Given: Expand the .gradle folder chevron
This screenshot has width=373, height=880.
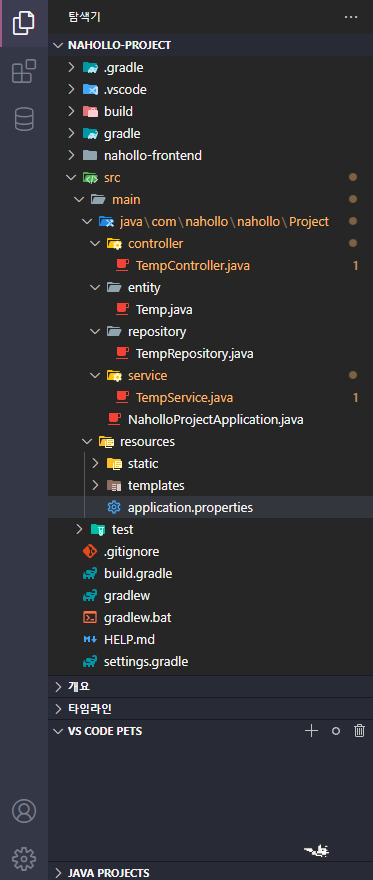Looking at the screenshot, I should click(71, 67).
